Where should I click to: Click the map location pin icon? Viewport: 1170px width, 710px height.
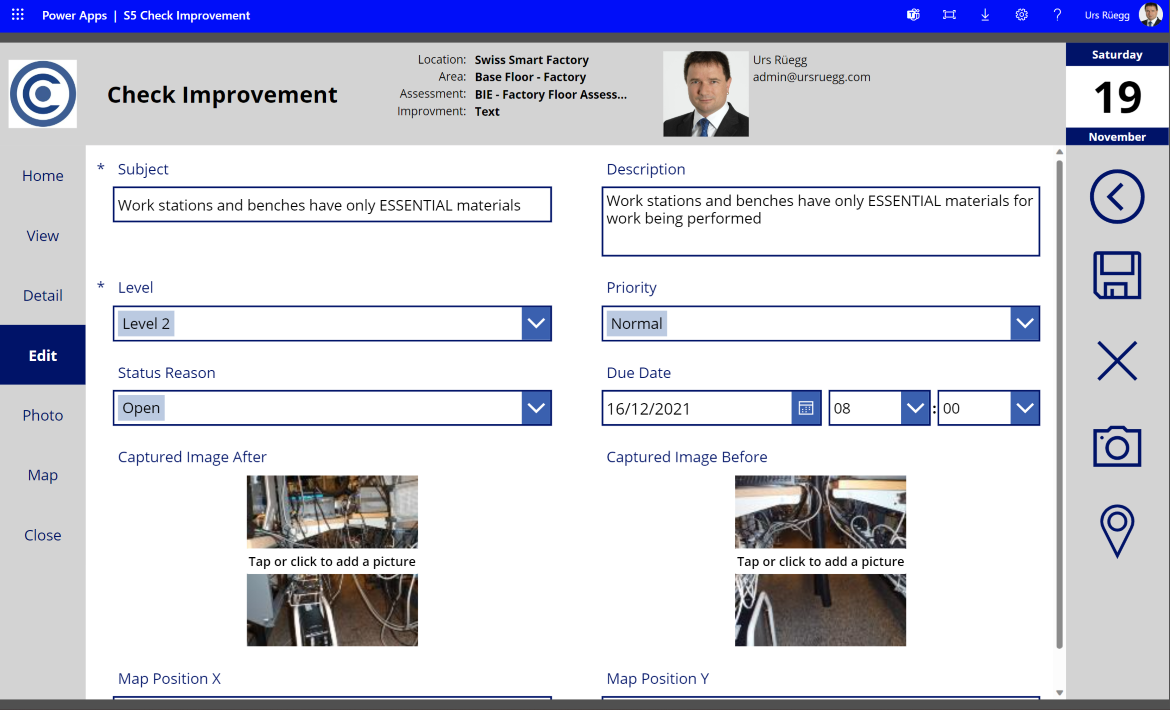coord(1117,531)
